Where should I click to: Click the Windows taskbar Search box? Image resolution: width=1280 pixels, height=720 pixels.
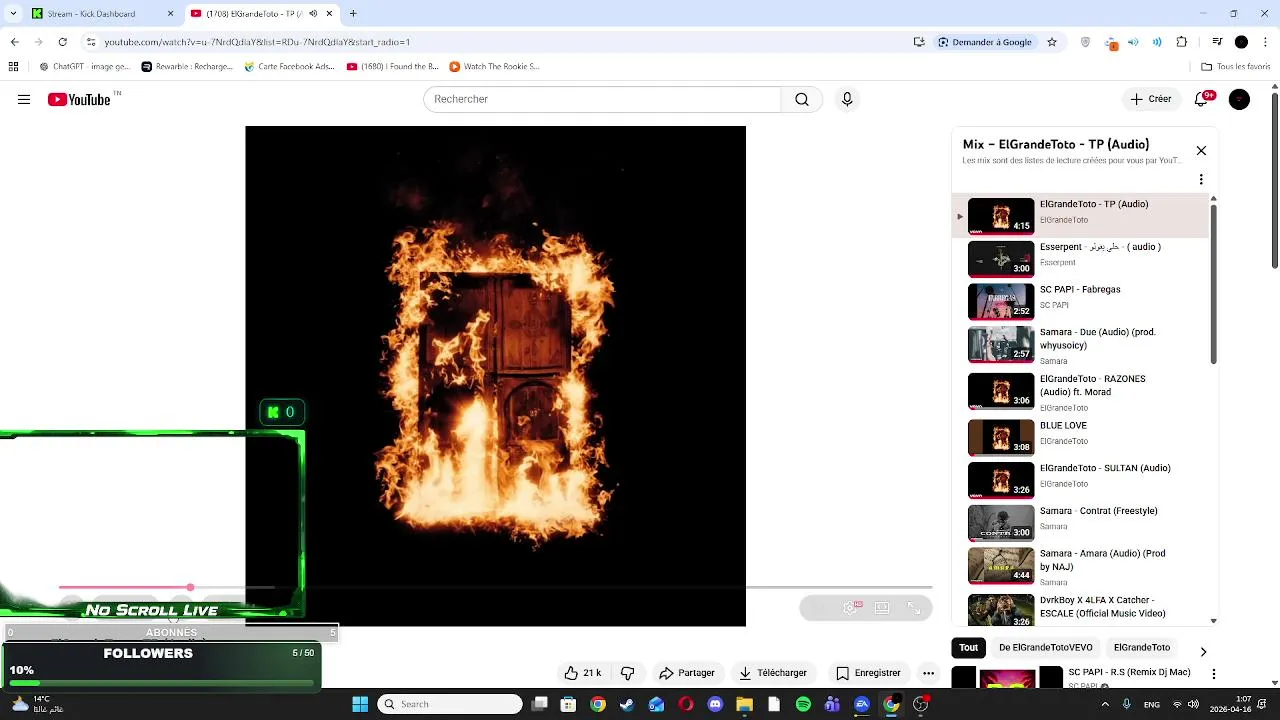point(450,704)
